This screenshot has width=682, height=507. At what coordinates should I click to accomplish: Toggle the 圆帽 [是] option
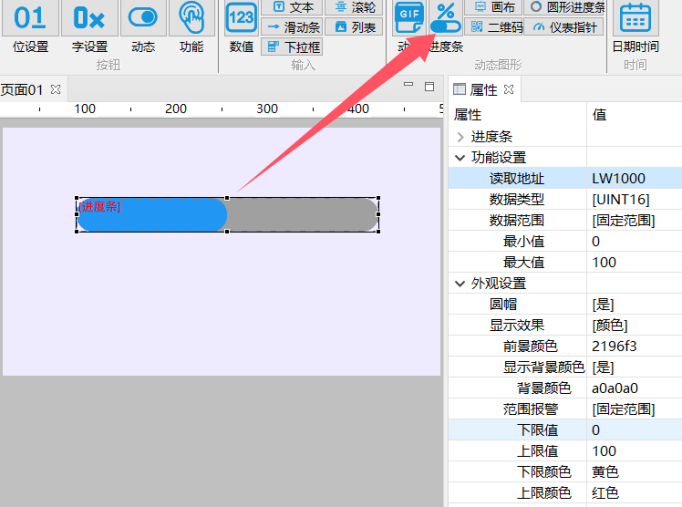point(634,304)
